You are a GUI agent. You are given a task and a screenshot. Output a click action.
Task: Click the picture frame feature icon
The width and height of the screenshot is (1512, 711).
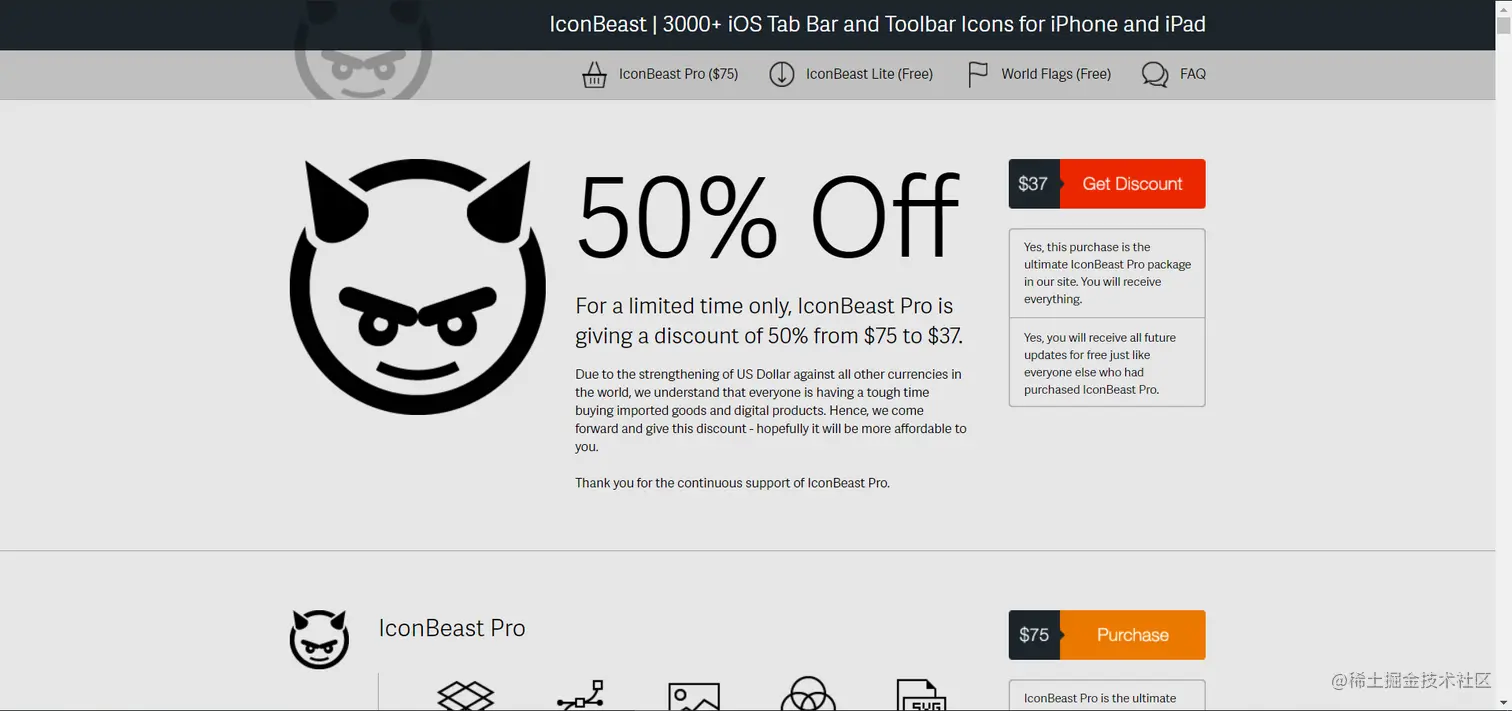point(694,696)
